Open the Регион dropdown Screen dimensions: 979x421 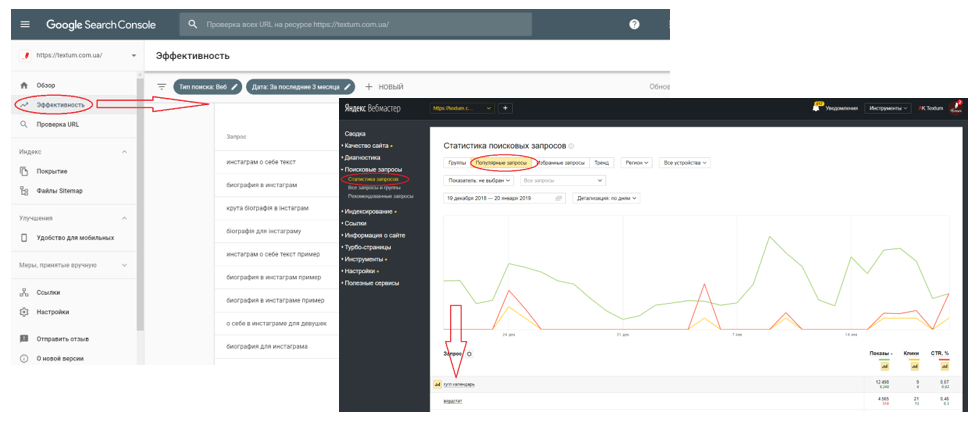pyautogui.click(x=637, y=162)
